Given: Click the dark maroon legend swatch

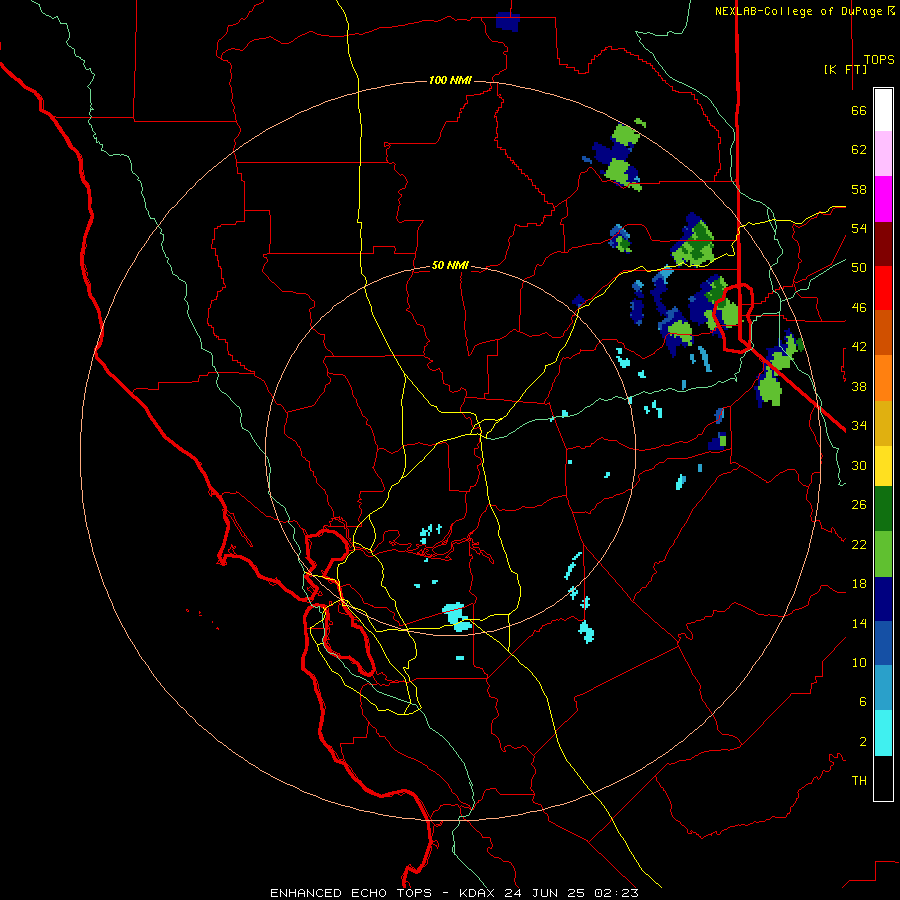Looking at the screenshot, I should (883, 244).
